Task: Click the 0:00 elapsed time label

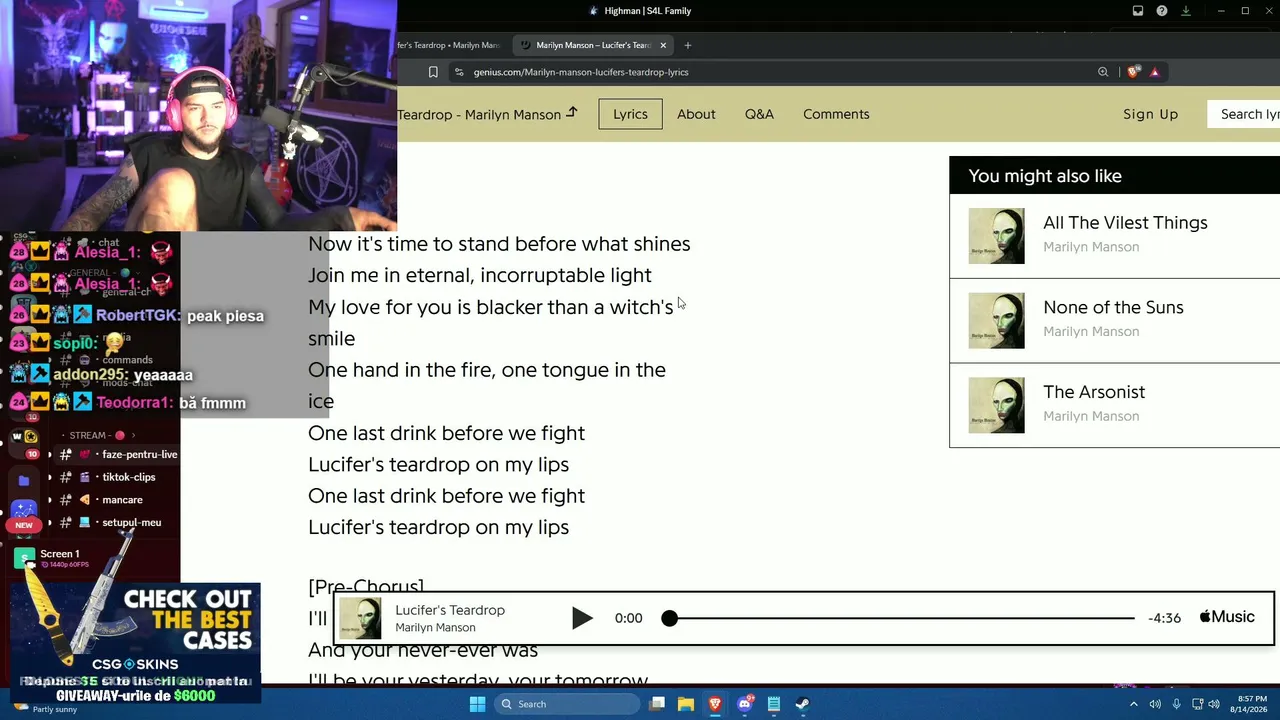Action: [628, 618]
